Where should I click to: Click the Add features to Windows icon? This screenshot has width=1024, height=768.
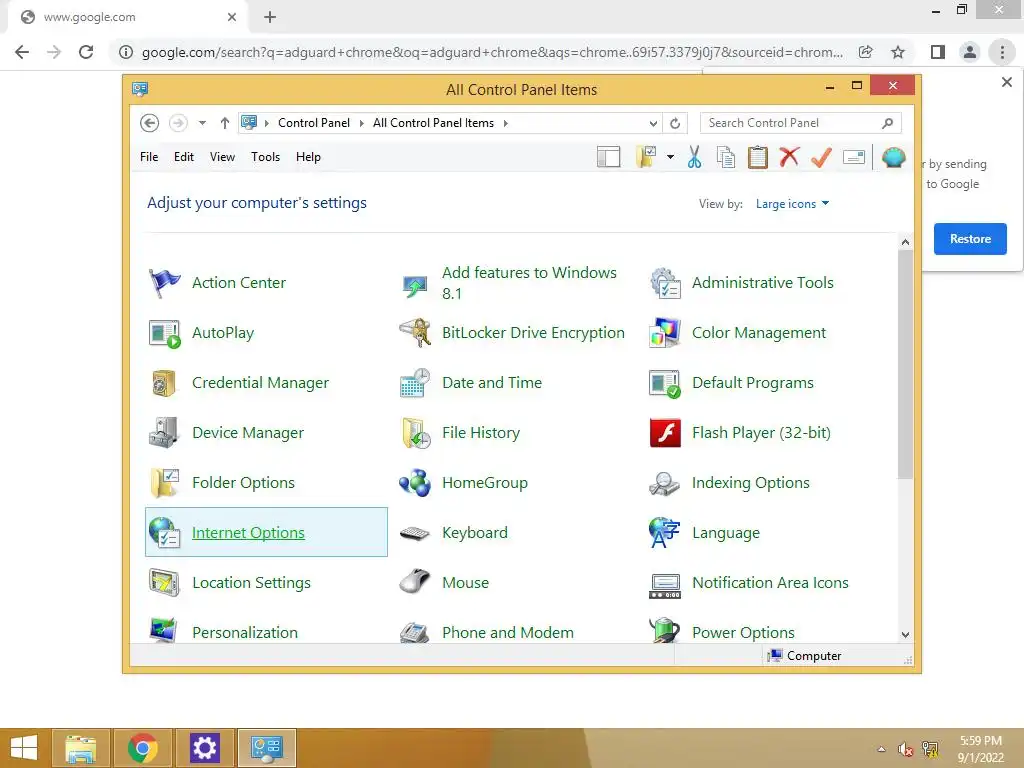[x=415, y=285]
